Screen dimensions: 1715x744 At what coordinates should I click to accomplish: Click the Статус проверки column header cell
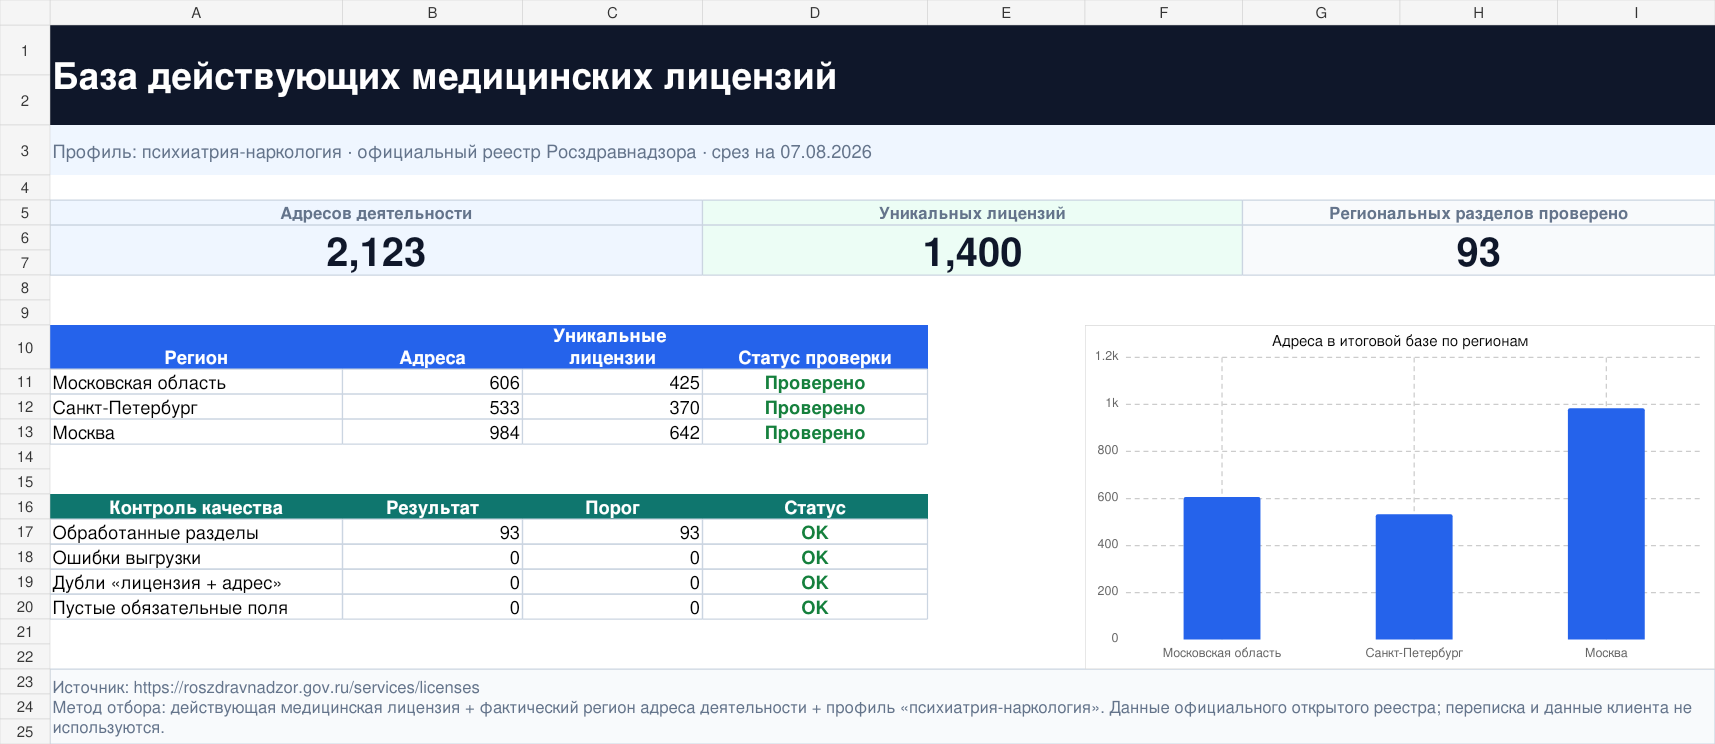click(815, 347)
